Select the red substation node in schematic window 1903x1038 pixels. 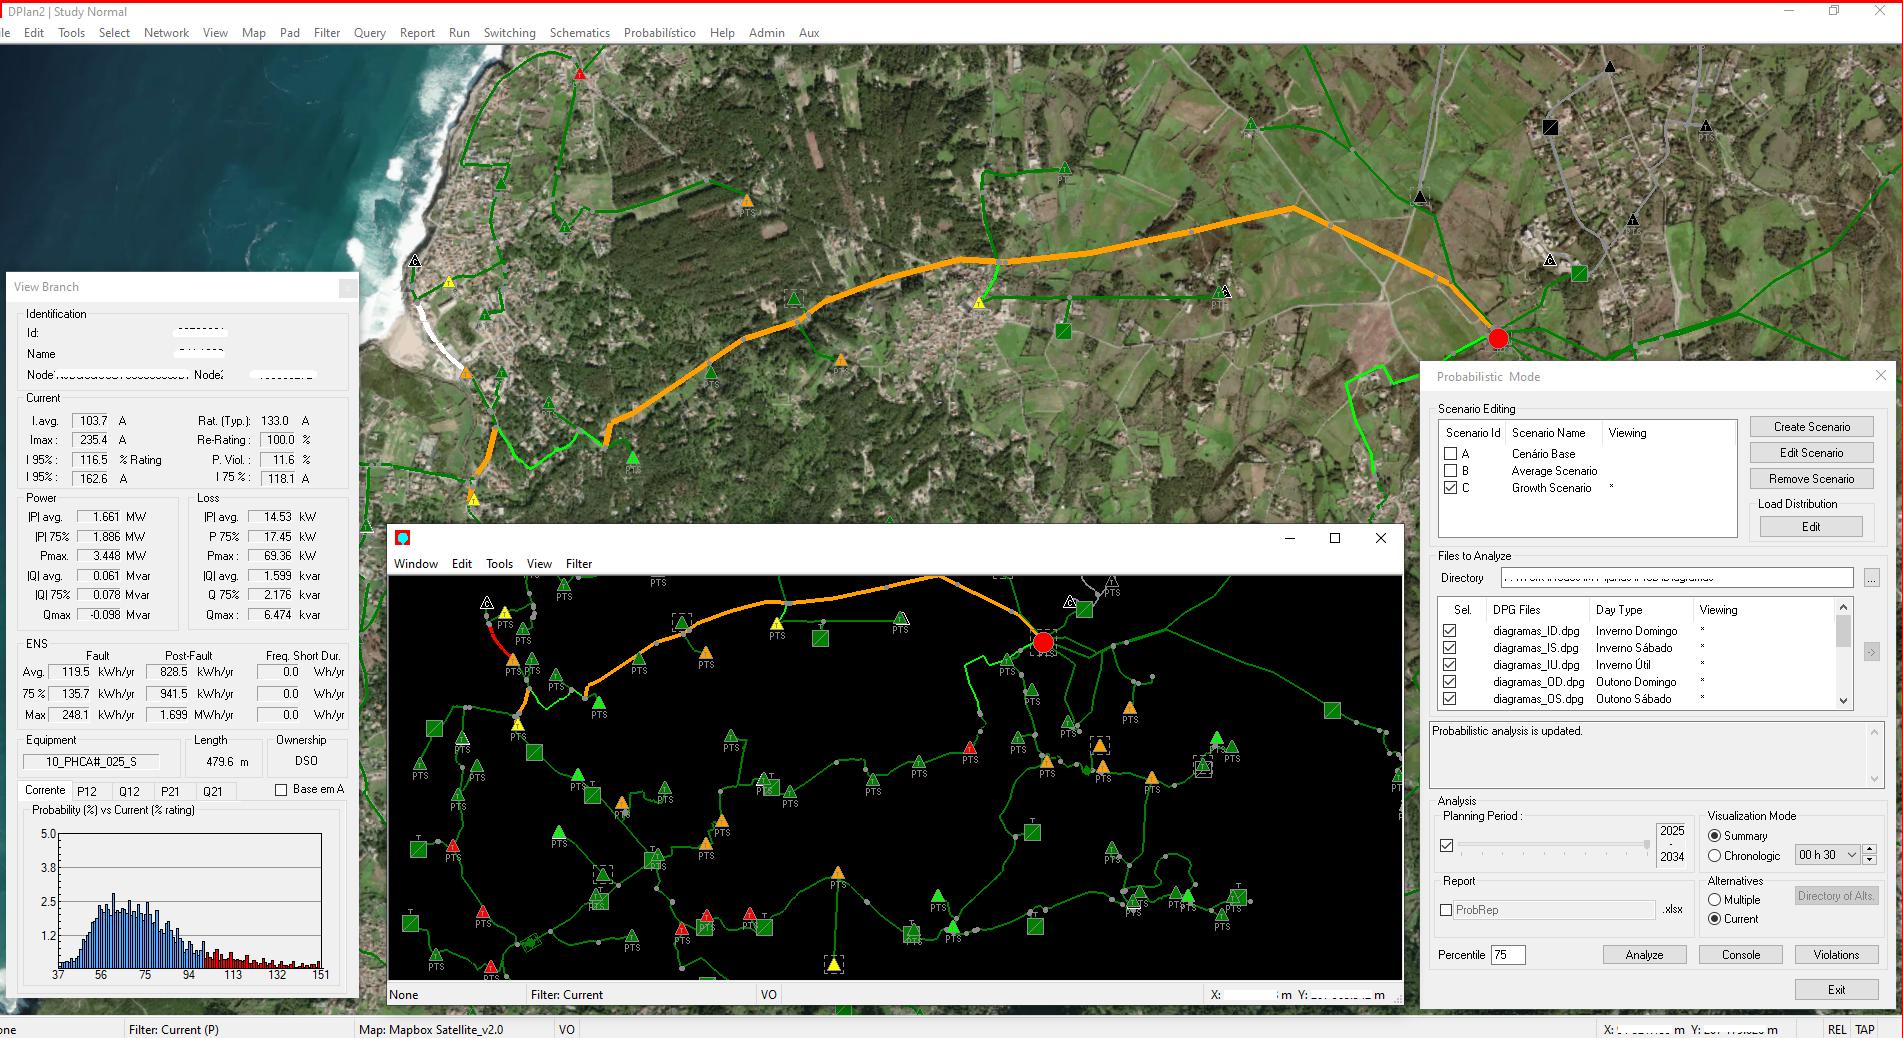(x=1043, y=642)
